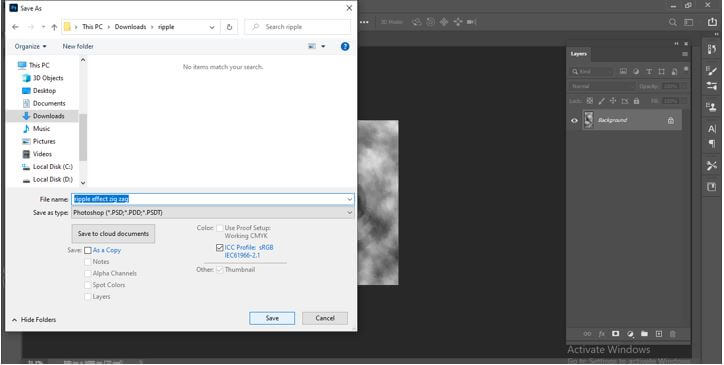Select Local Disk (C:) in navigation tree
This screenshot has width=724, height=365.
[52, 167]
